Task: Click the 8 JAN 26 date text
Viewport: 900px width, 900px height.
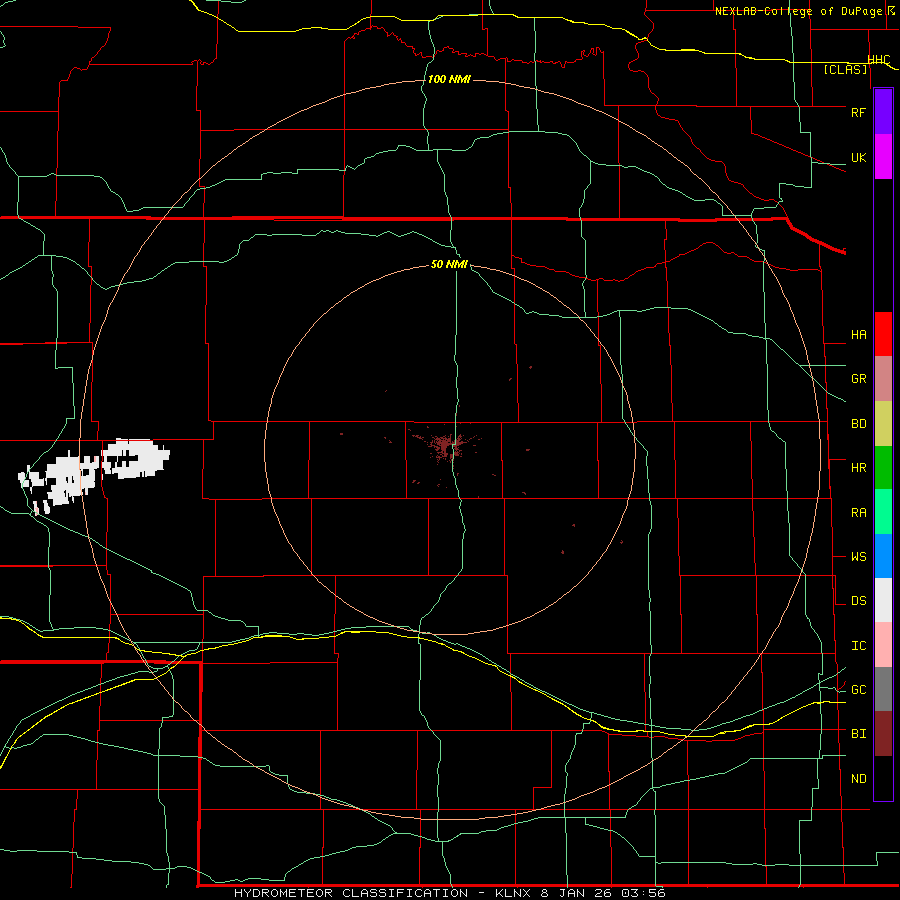Action: (x=576, y=893)
